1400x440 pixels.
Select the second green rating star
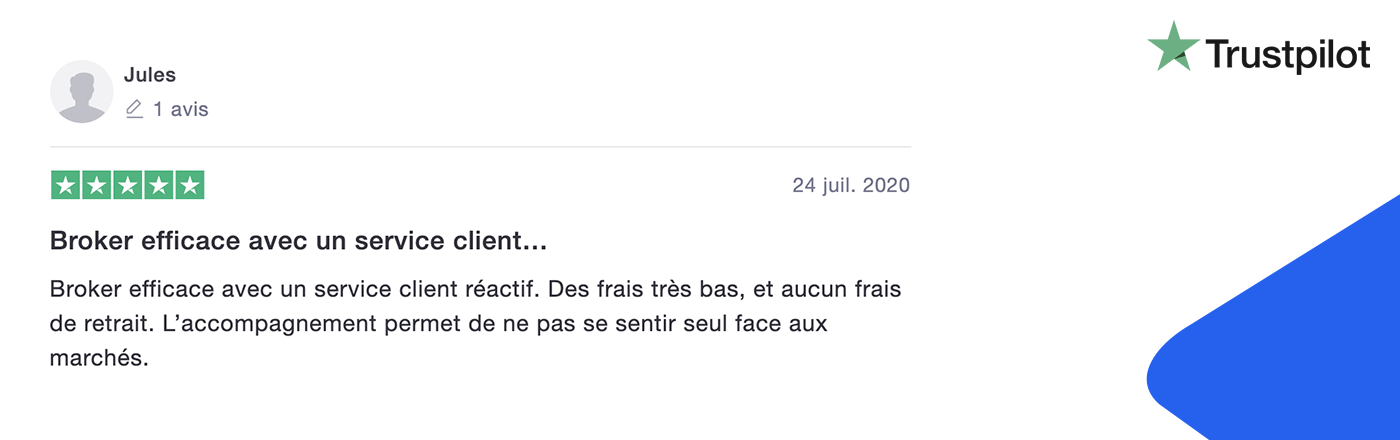96,185
